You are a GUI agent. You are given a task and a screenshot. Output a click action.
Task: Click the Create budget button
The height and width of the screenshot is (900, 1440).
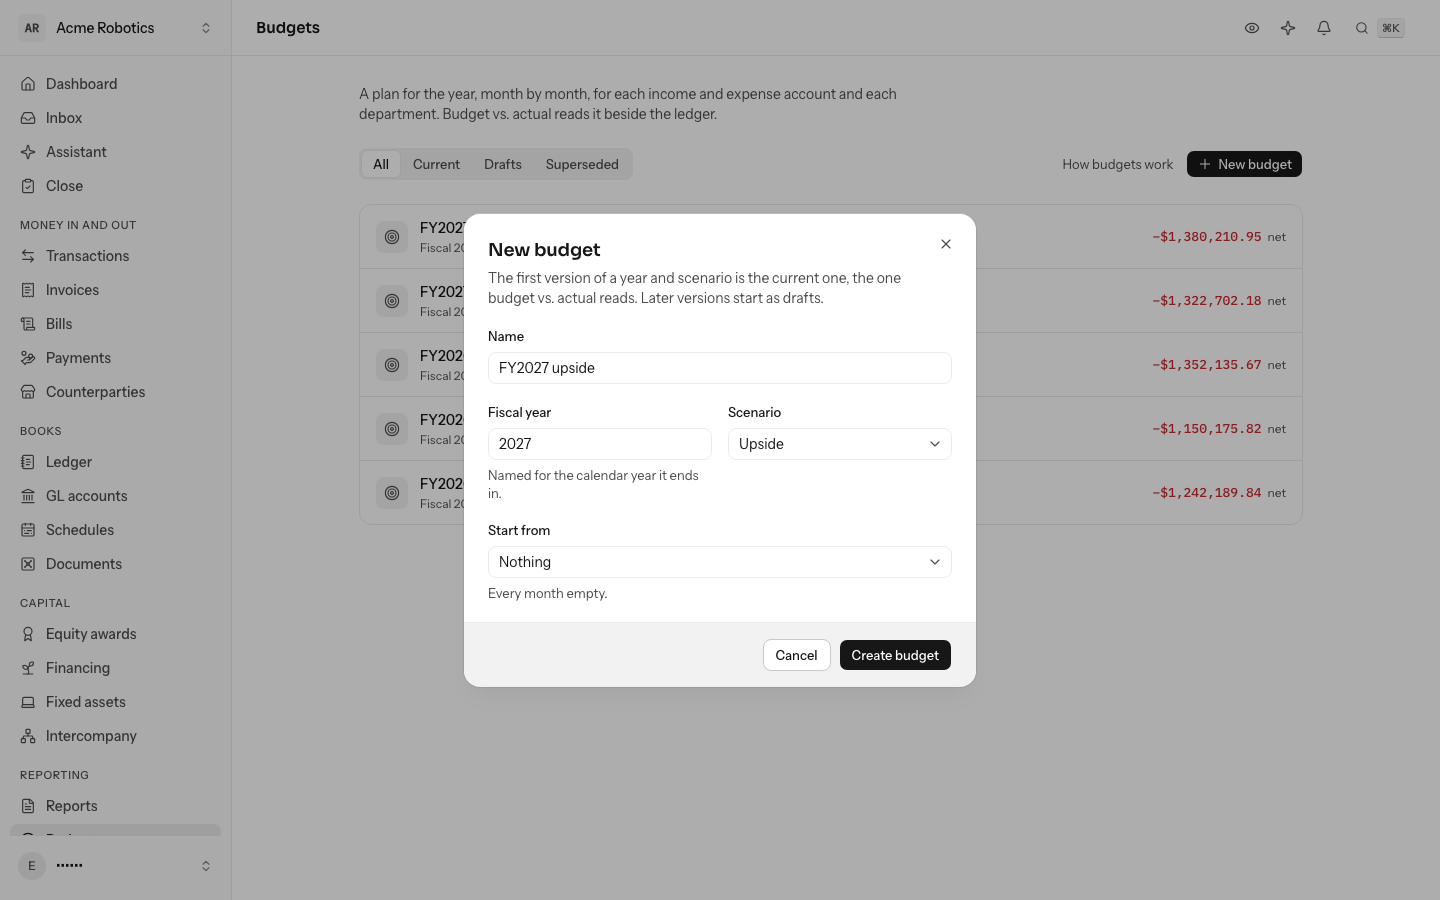point(895,655)
